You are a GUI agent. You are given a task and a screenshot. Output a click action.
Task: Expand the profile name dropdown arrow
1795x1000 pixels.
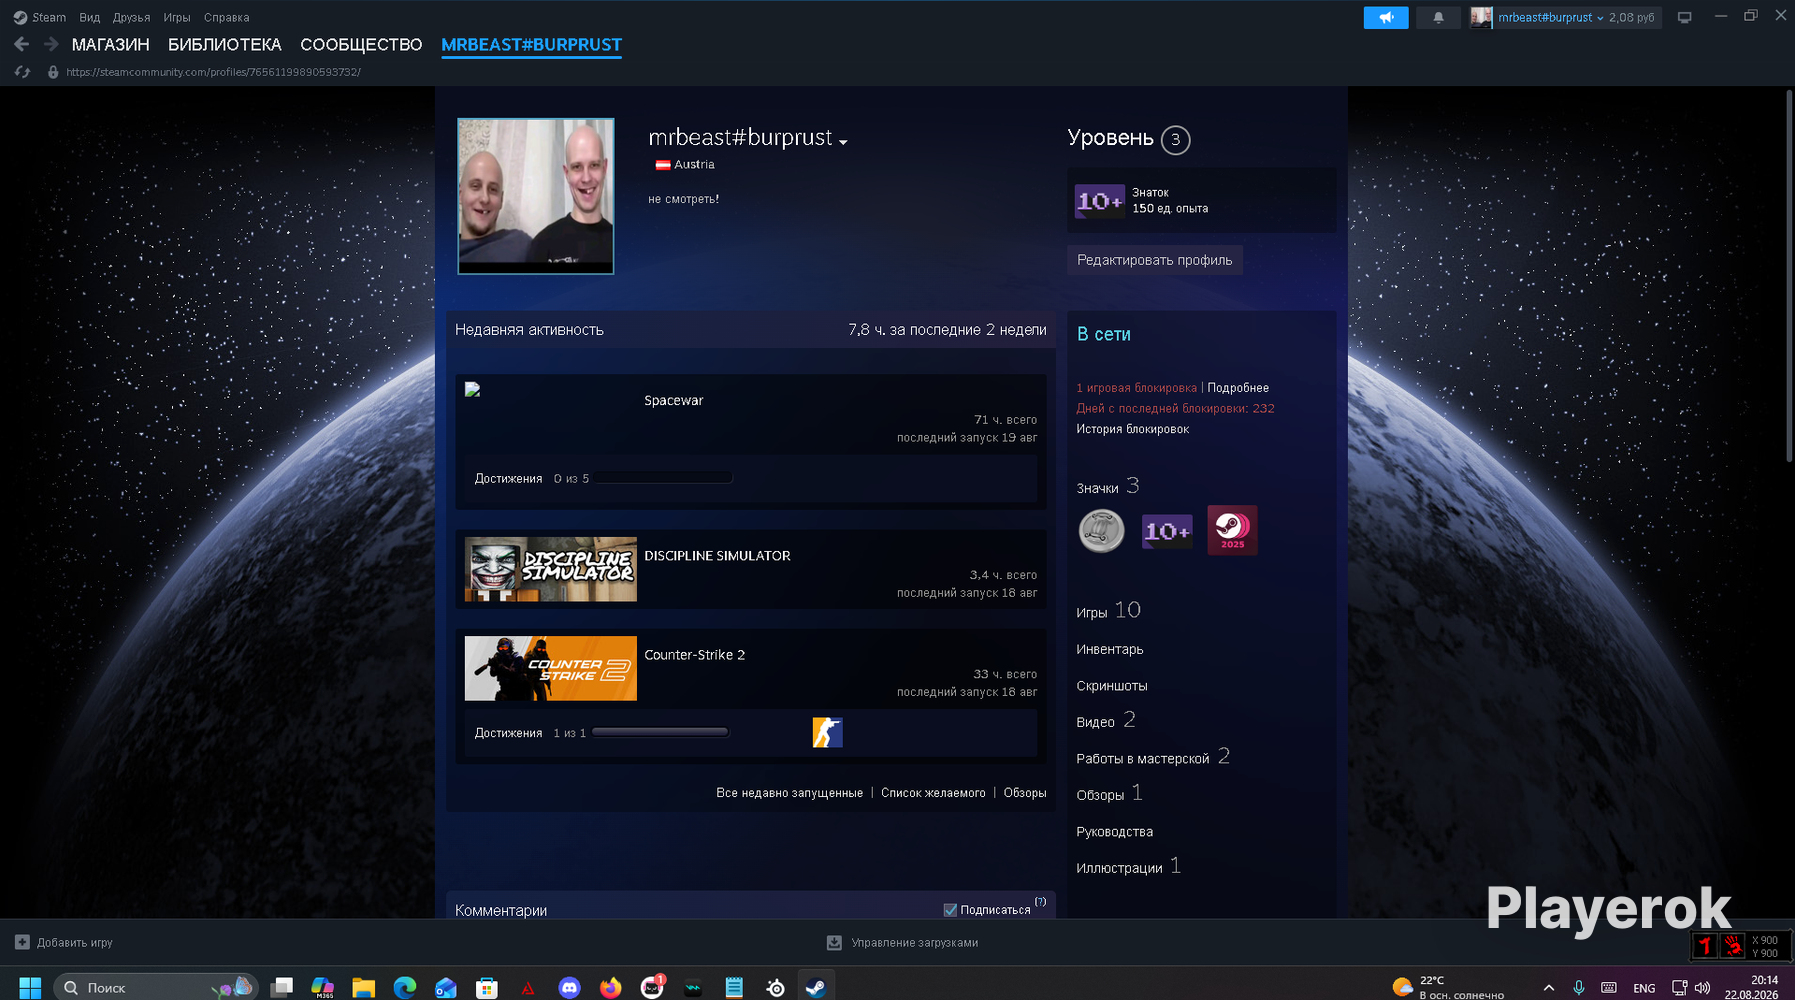[843, 142]
